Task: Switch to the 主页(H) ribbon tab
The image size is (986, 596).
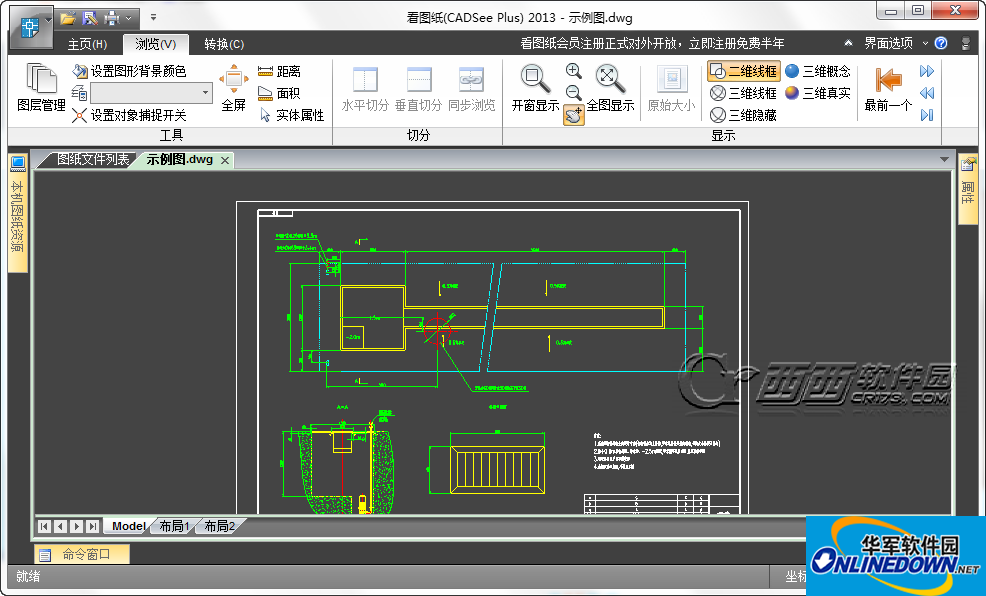Action: point(87,44)
